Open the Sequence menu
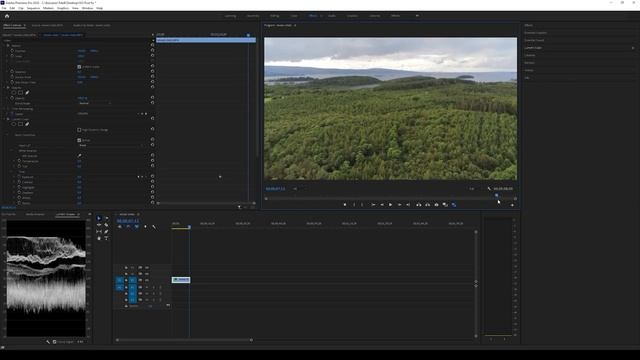 (33, 8)
